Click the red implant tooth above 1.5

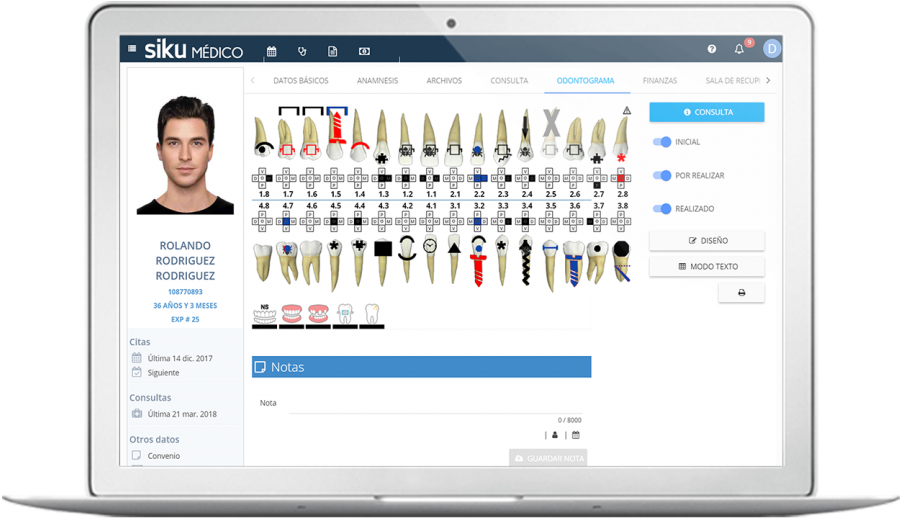click(336, 136)
